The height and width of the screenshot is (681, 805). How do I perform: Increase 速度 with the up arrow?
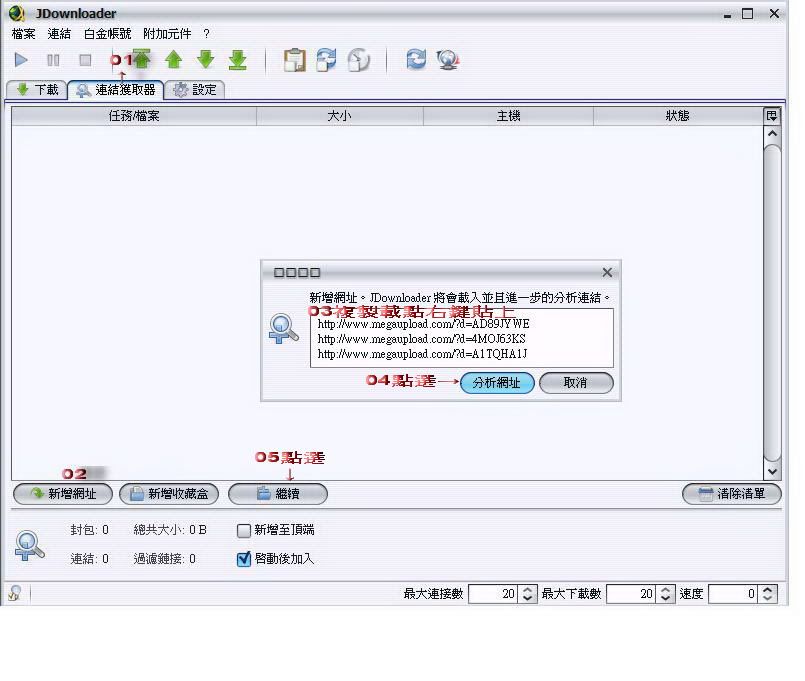pos(767,590)
